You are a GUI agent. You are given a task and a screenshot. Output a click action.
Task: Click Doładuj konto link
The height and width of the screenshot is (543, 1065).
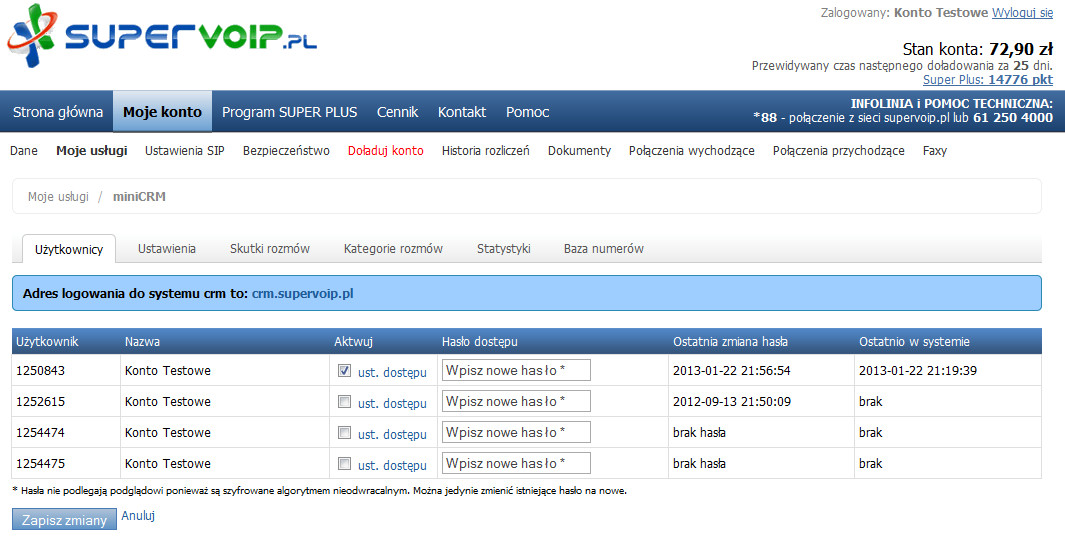pos(386,151)
